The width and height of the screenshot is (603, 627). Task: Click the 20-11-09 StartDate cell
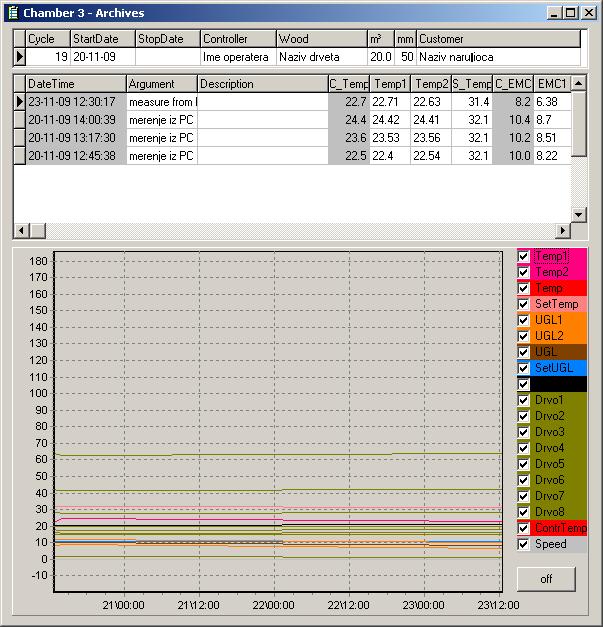(x=103, y=57)
